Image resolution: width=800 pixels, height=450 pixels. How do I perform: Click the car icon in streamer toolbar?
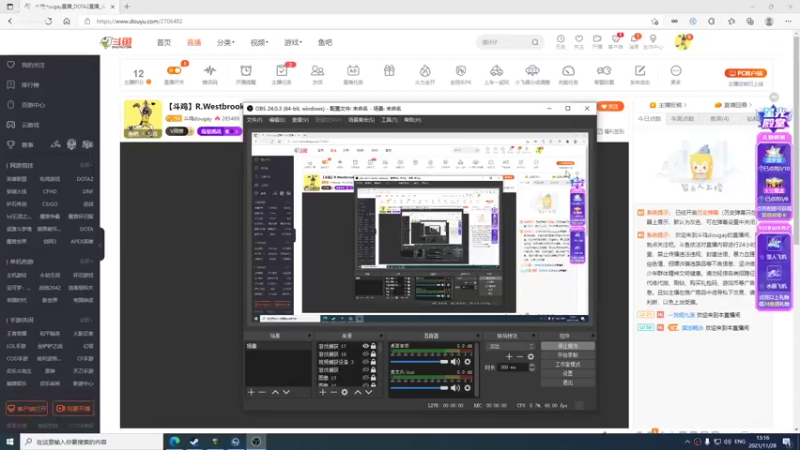tap(496, 70)
